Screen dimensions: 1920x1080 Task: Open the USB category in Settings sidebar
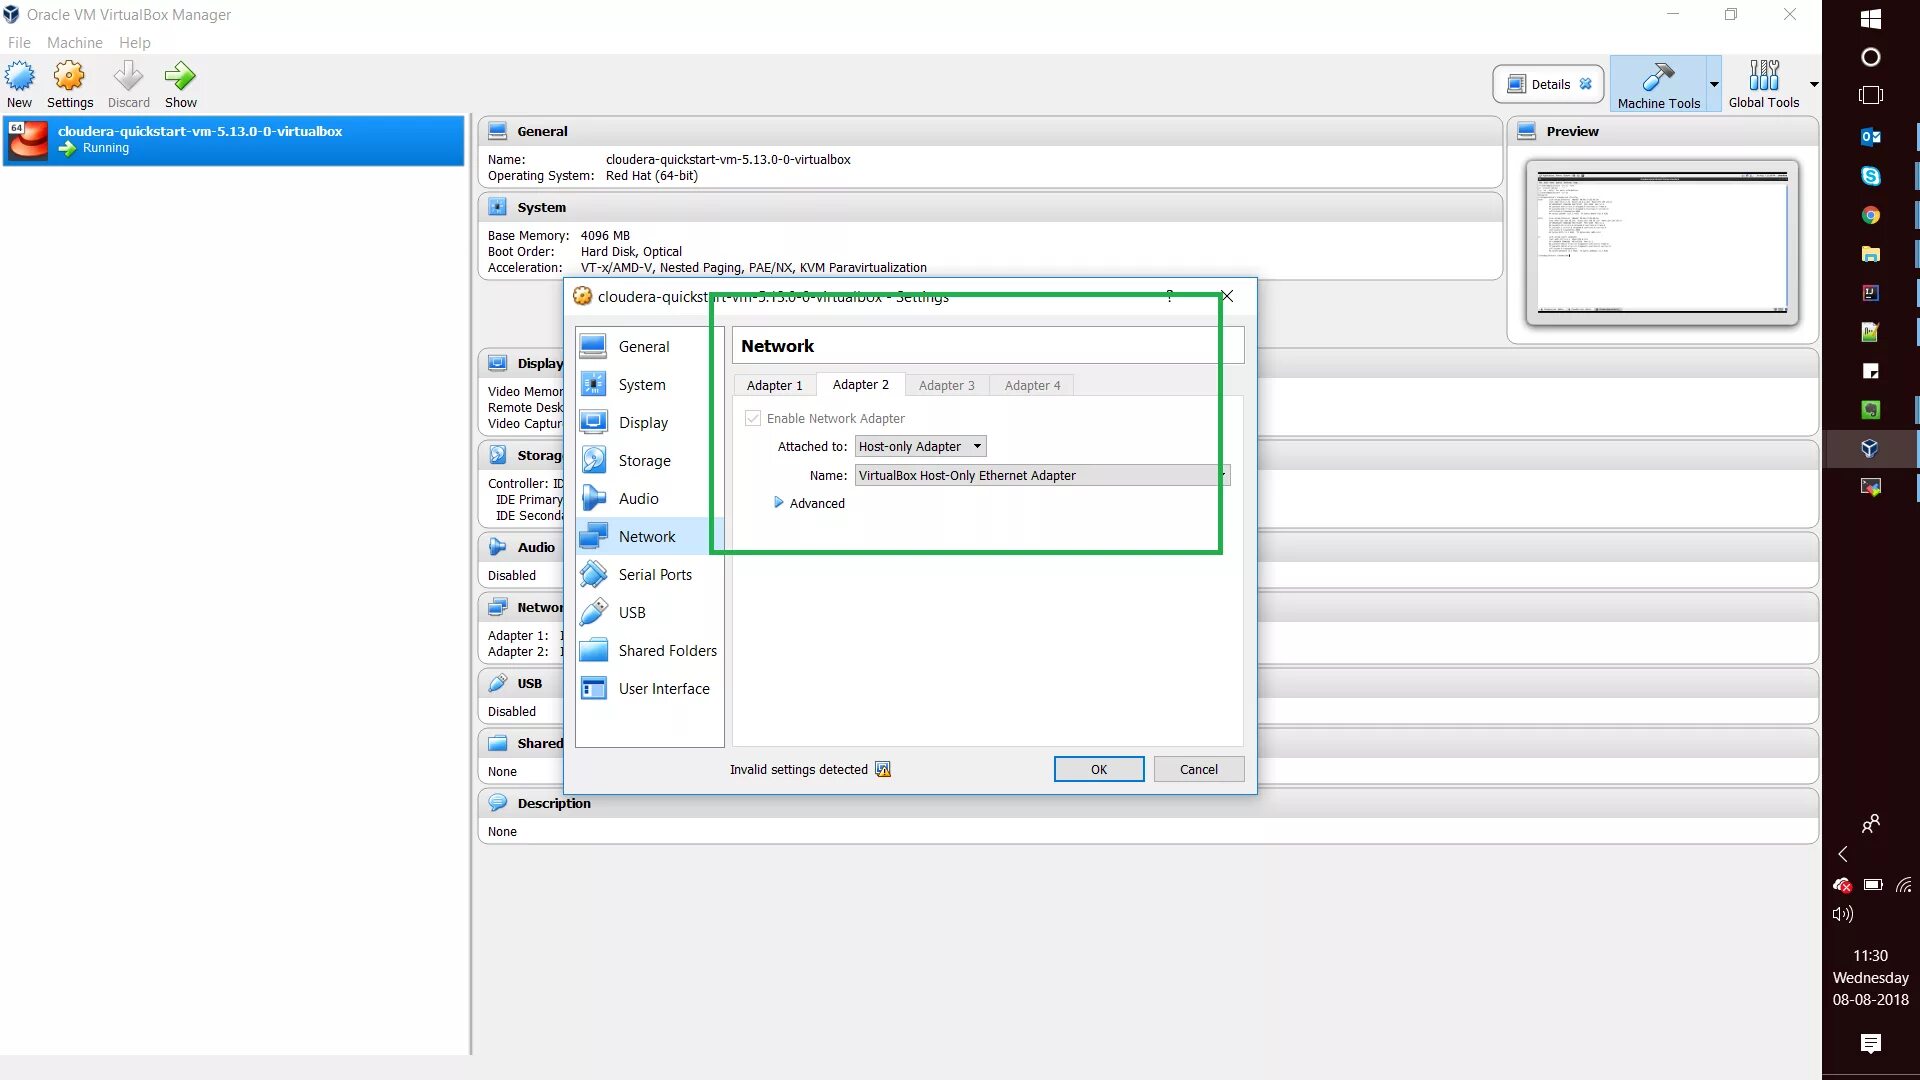click(x=648, y=612)
